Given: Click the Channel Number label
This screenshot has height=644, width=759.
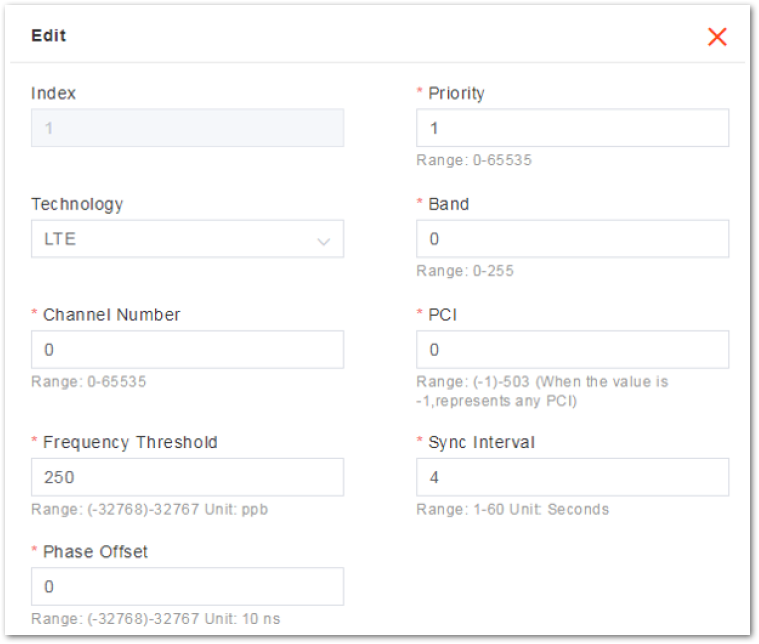Looking at the screenshot, I should [x=111, y=315].
